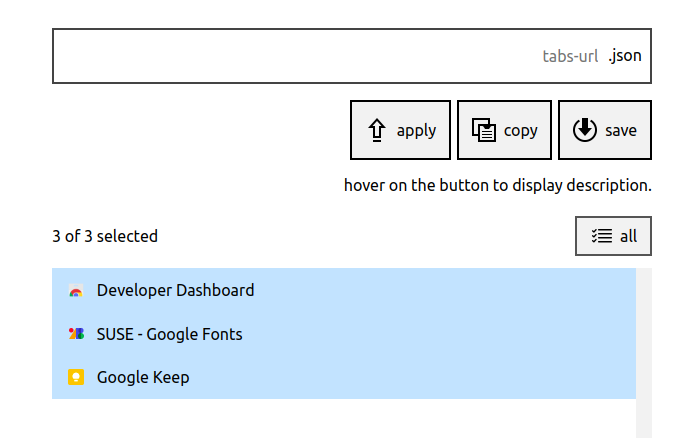Viewport: 692px width, 438px height.
Task: Save the tabs JSON with save label
Action: (621, 130)
